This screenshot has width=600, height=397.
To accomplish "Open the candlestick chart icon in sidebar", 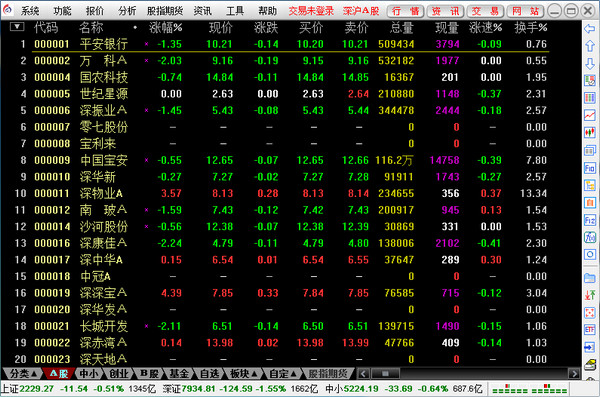I will click(590, 132).
